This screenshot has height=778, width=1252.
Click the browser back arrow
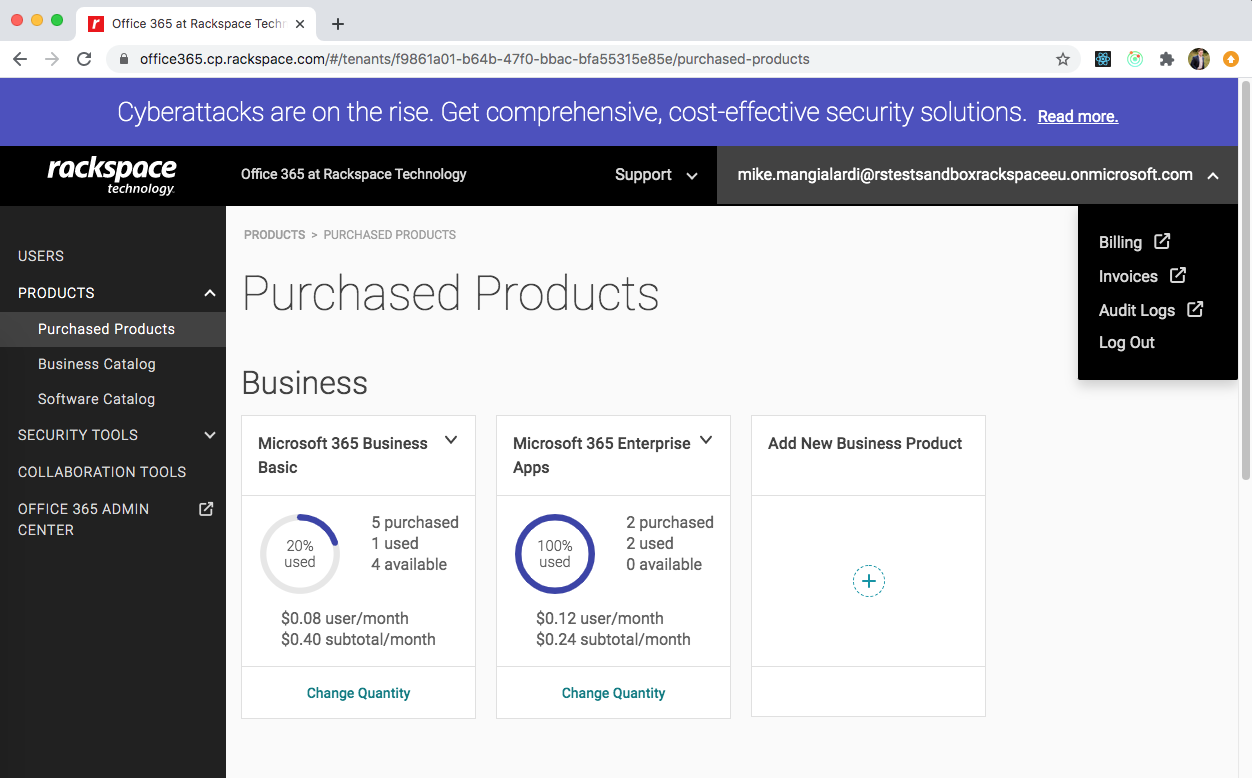pyautogui.click(x=20, y=59)
